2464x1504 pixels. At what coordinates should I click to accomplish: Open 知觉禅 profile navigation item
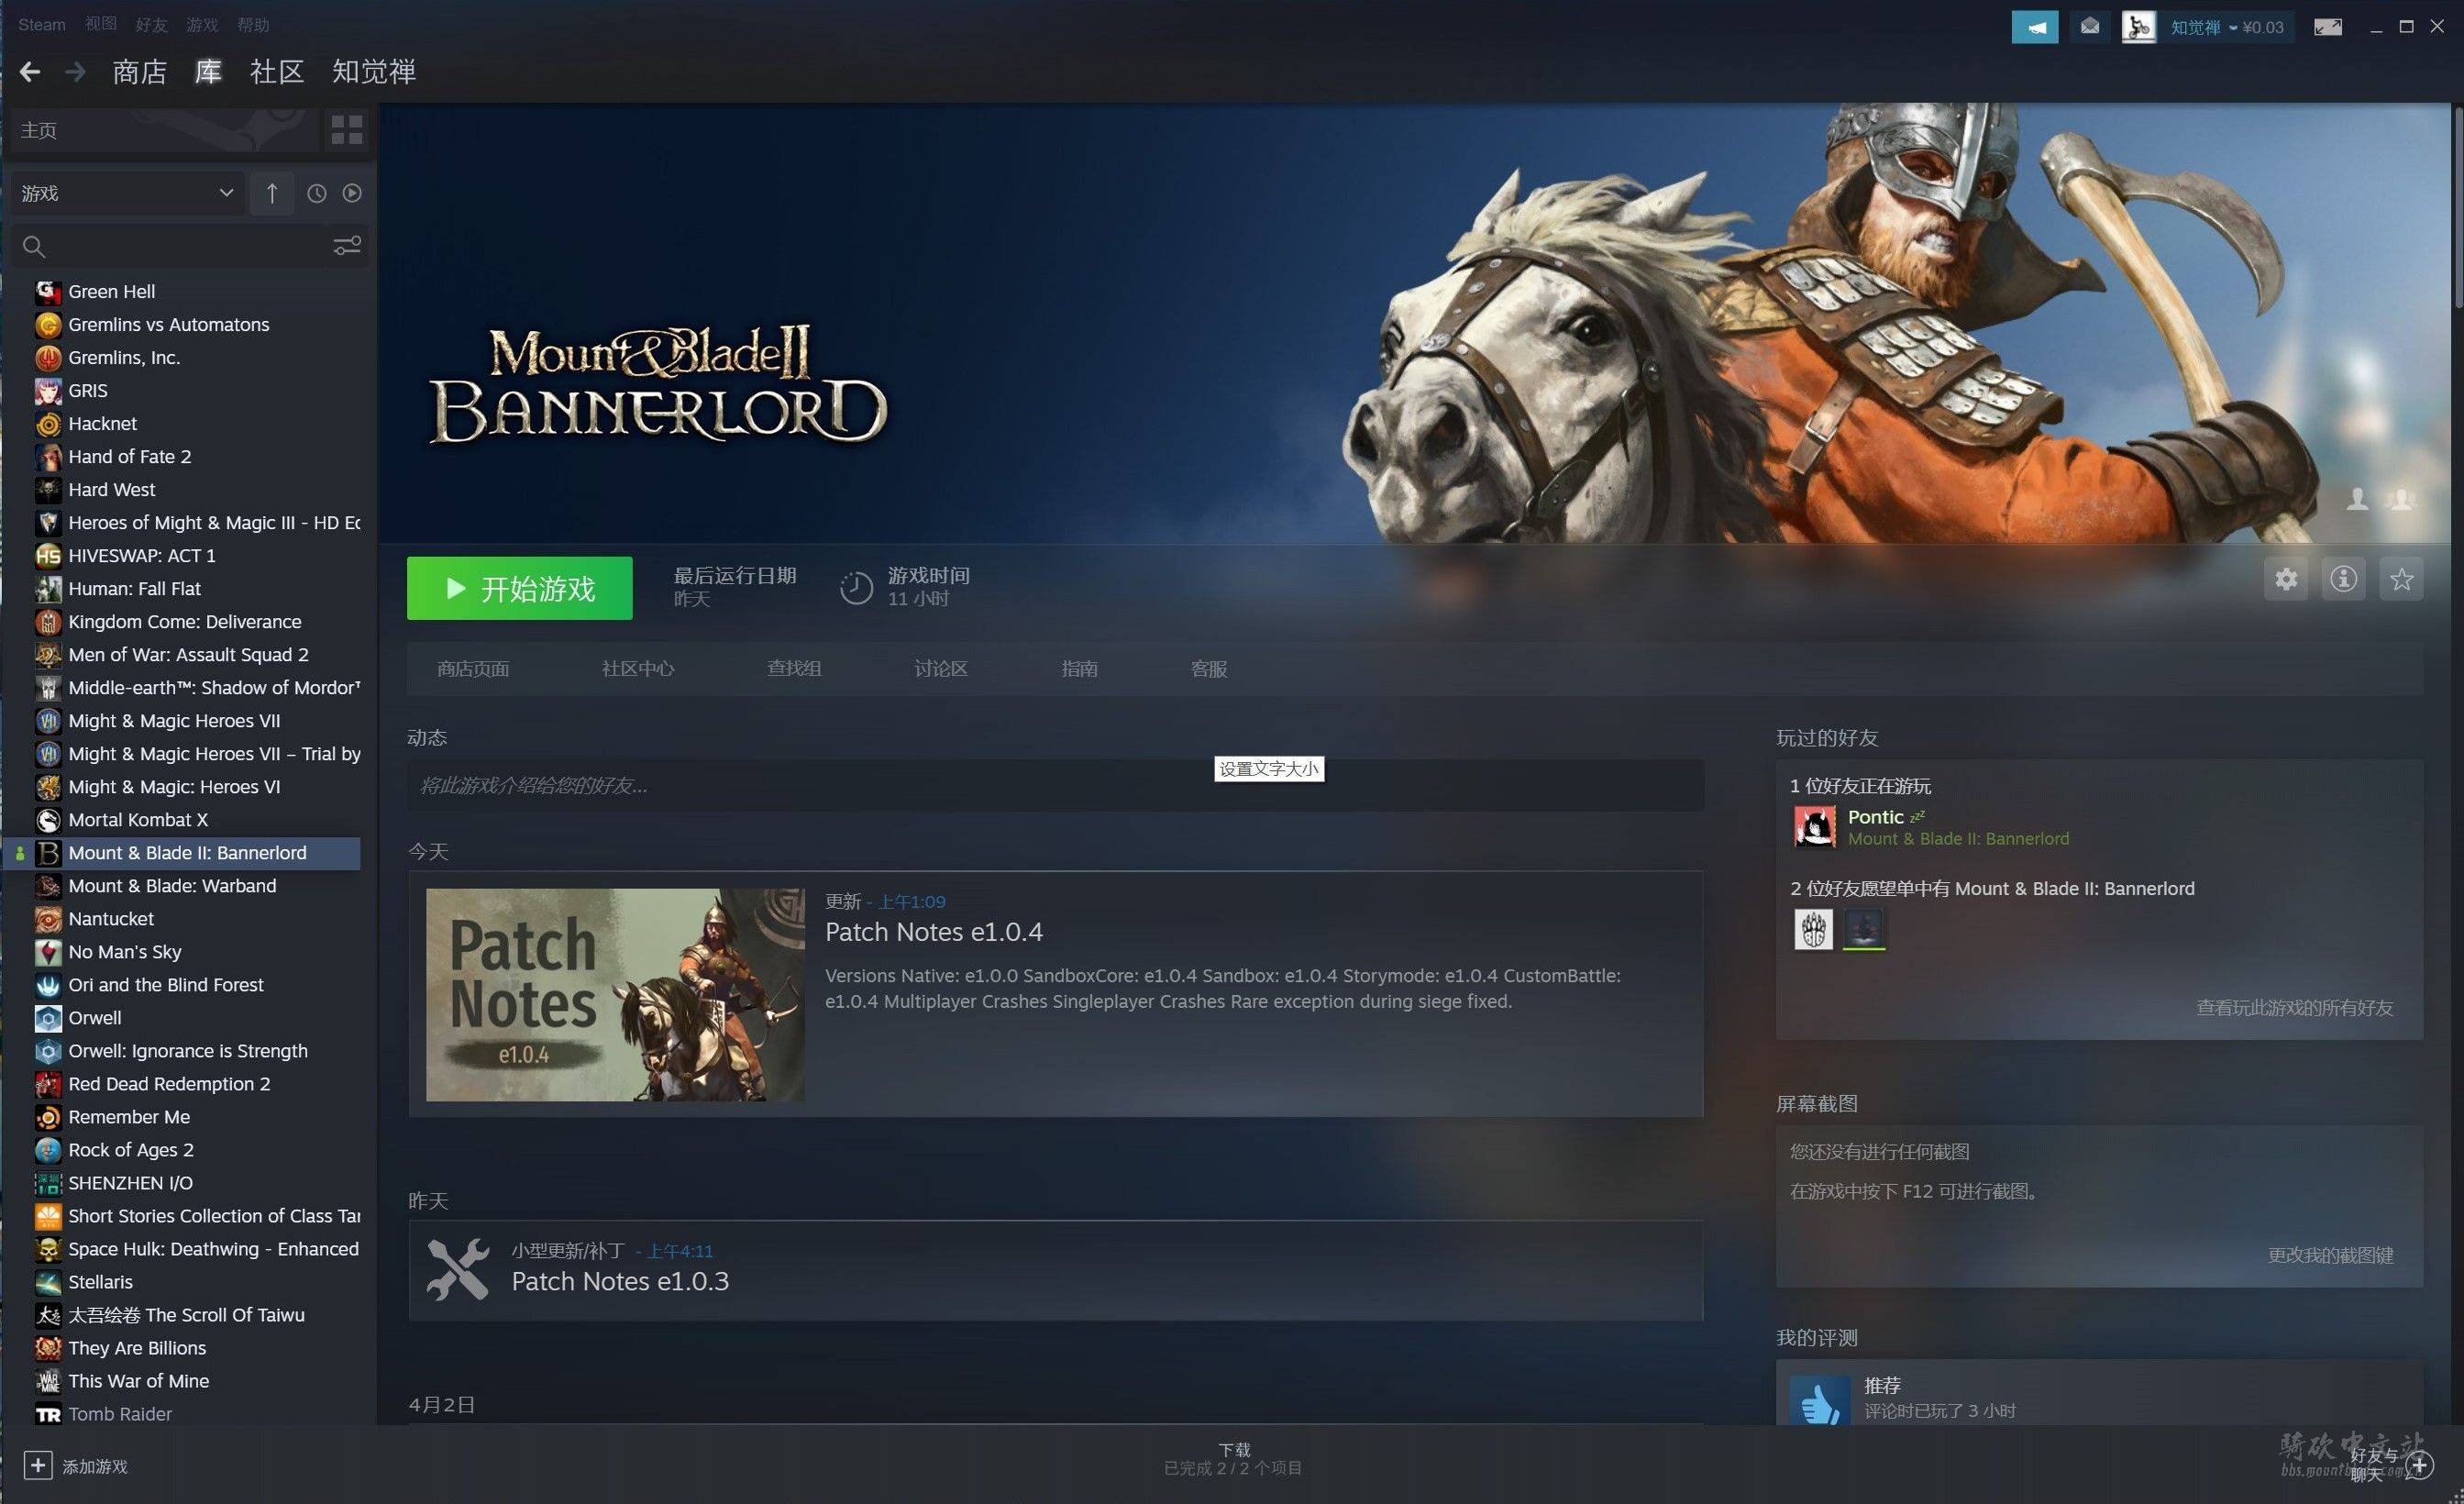(374, 72)
